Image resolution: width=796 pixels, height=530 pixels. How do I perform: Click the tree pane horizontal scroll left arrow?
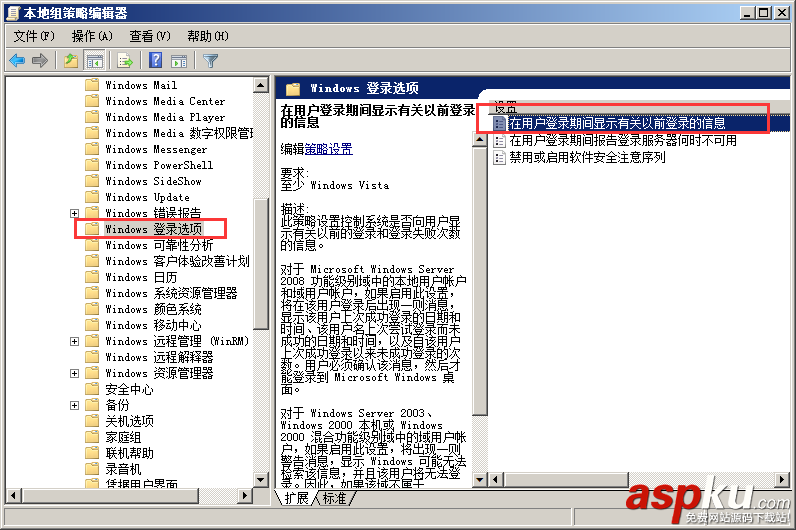pyautogui.click(x=14, y=495)
